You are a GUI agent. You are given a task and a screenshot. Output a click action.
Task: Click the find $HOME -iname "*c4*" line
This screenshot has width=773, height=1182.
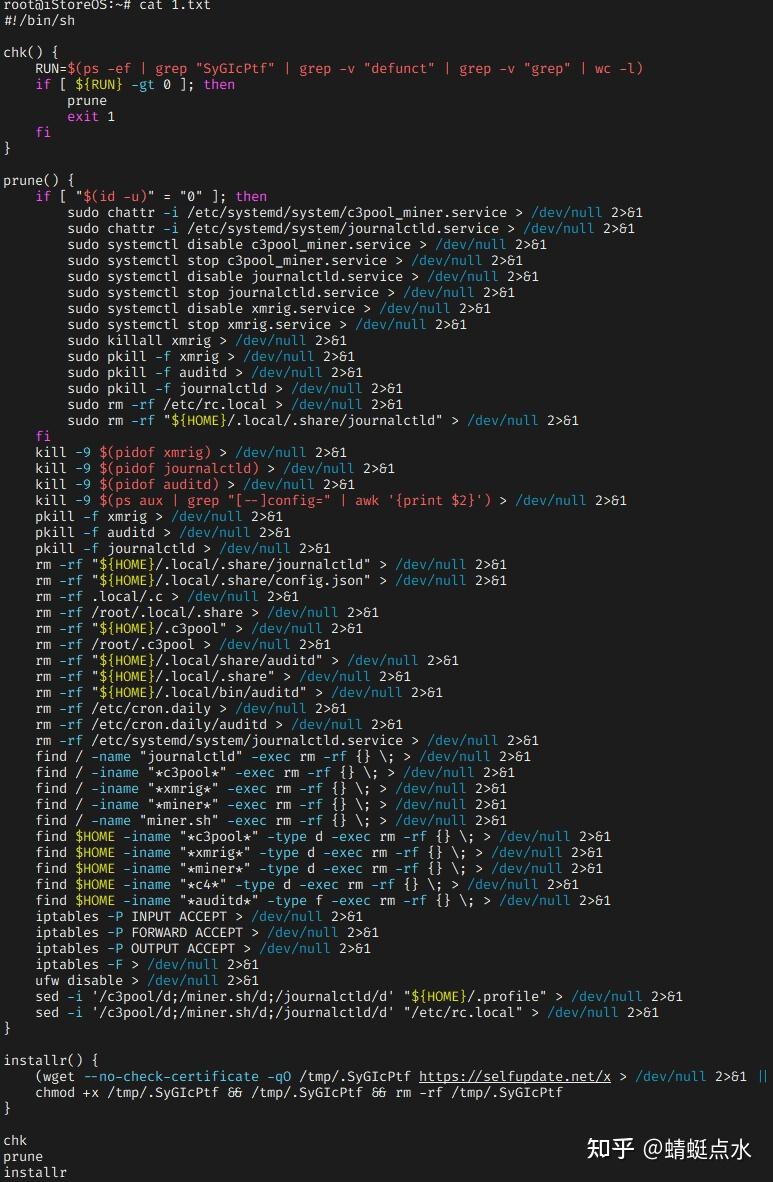pos(307,884)
